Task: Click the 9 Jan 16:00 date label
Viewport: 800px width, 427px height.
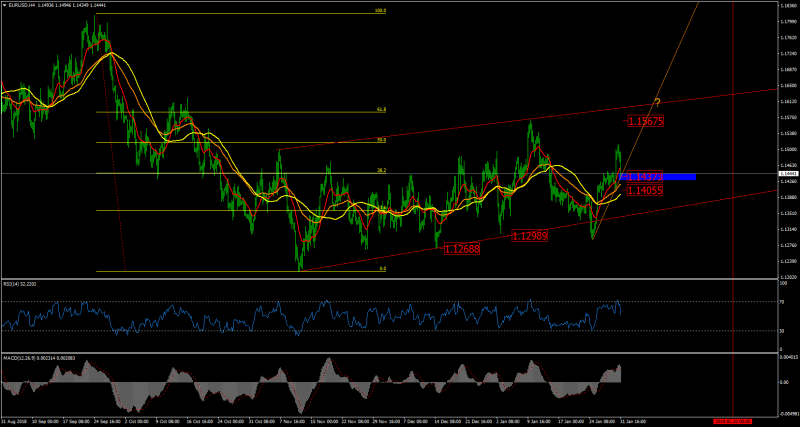Action: (x=540, y=422)
